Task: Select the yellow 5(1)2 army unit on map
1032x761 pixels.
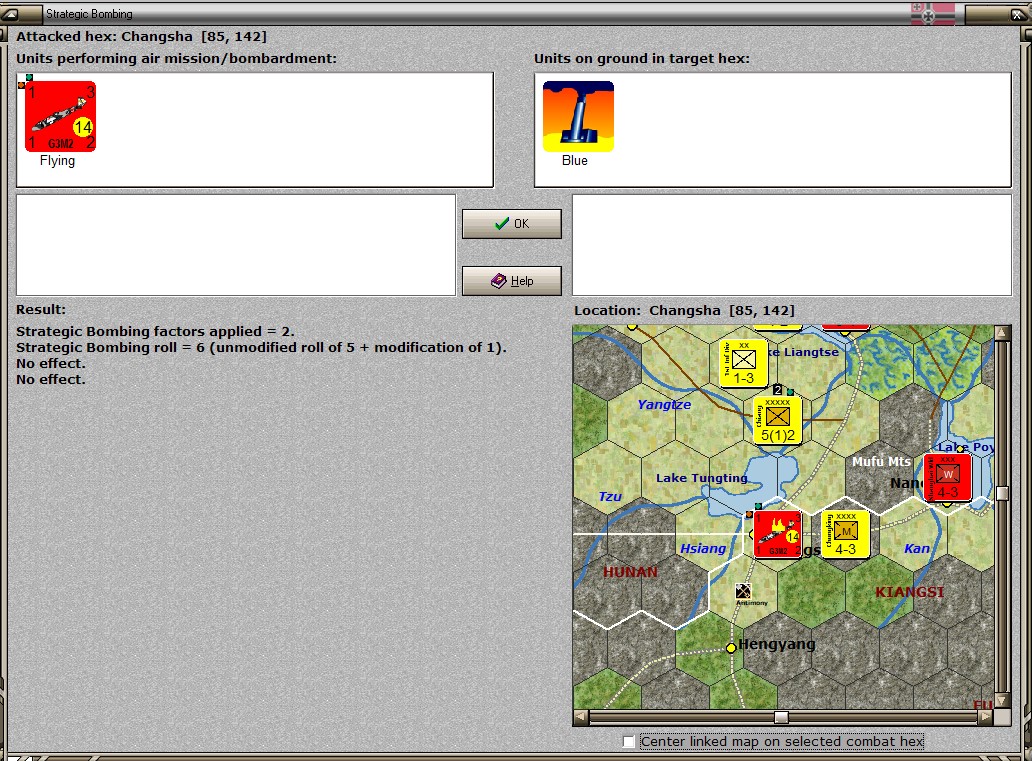Action: point(777,420)
